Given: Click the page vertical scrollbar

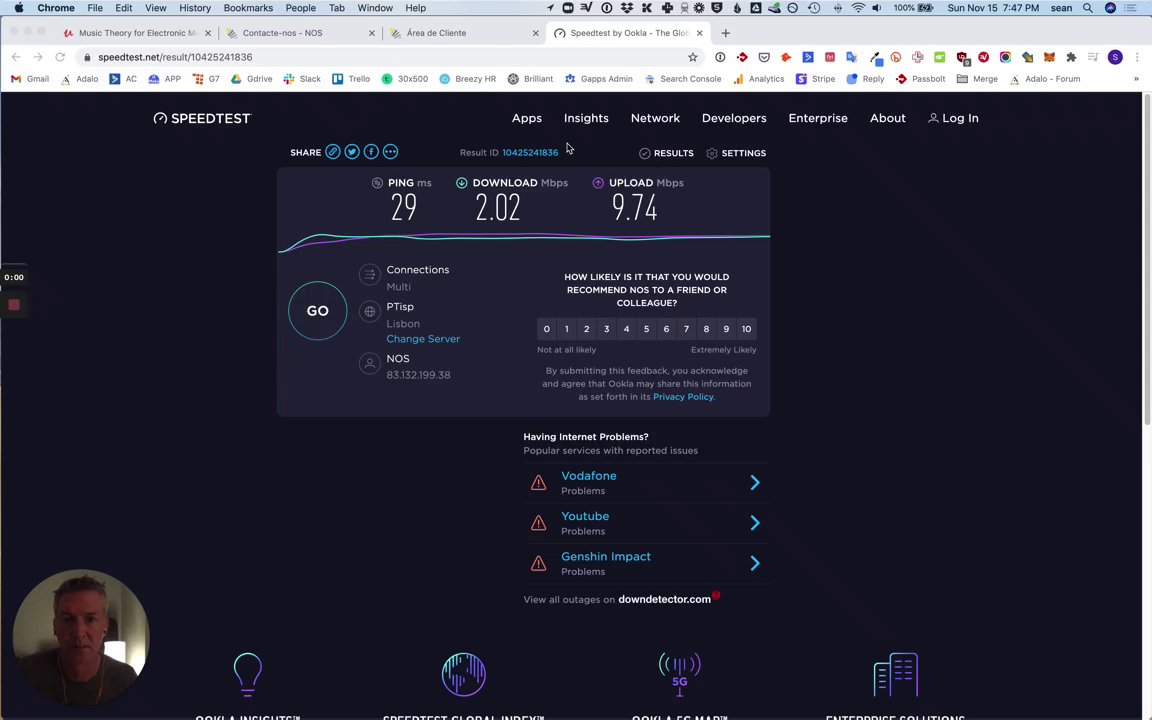Looking at the screenshot, I should pos(1147,259).
